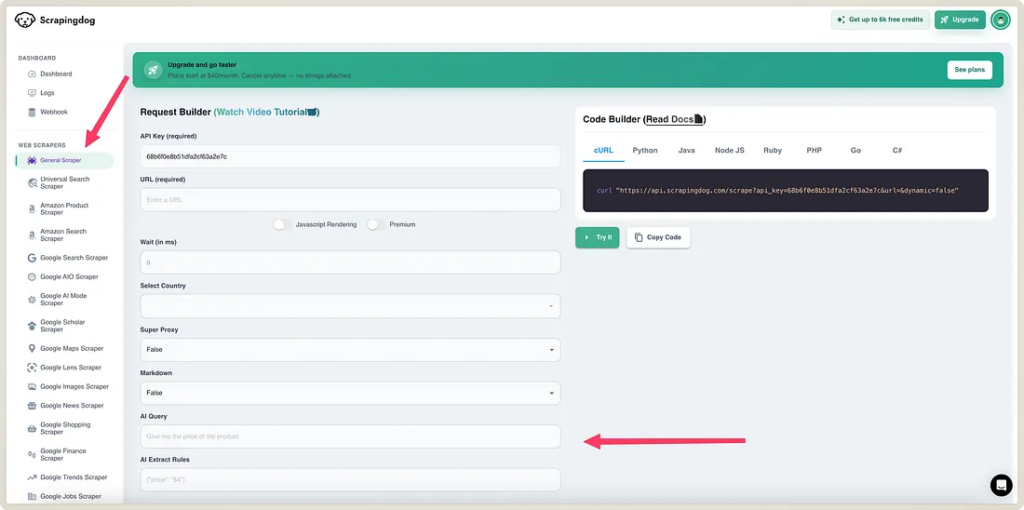
Task: Click the Amazon Product Scraper icon
Action: (32, 209)
